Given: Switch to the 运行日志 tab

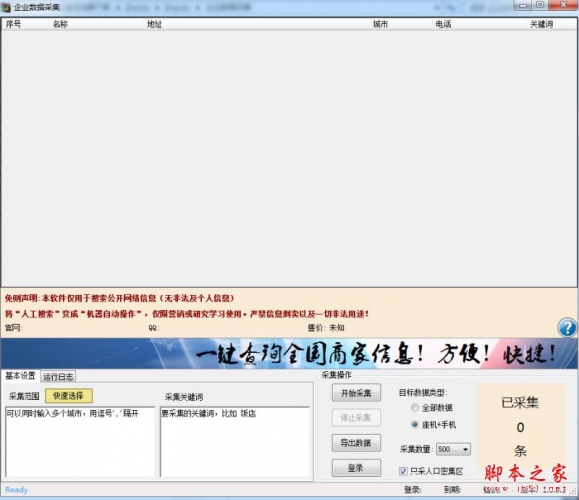Looking at the screenshot, I should click(x=58, y=377).
